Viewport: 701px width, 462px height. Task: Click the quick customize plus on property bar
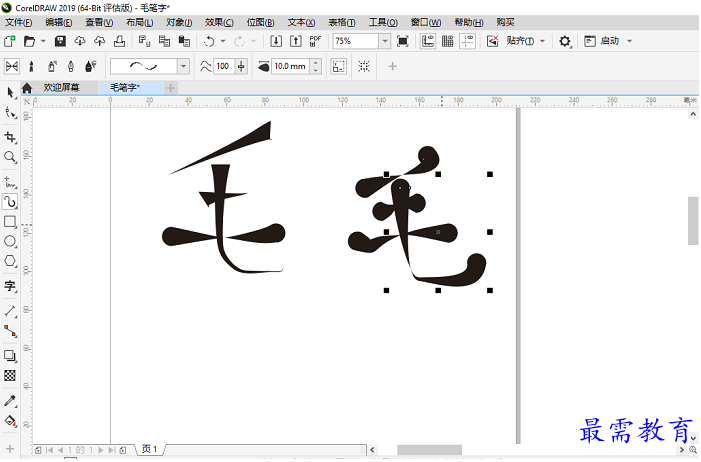tap(392, 67)
